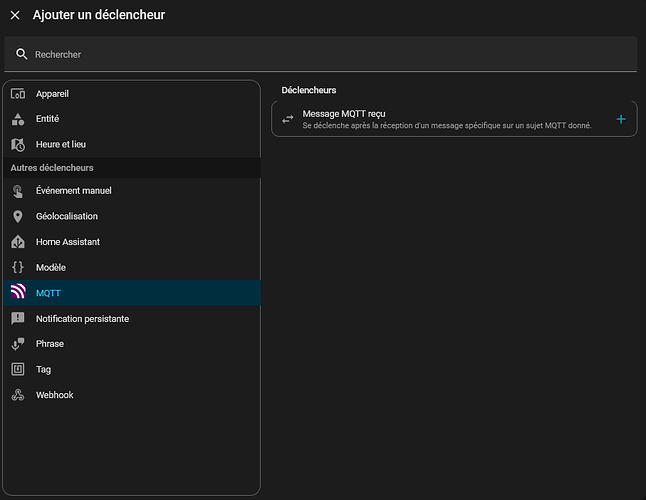This screenshot has width=646, height=500.
Task: Click the Webhook icon in sidebar
Action: [x=18, y=395]
